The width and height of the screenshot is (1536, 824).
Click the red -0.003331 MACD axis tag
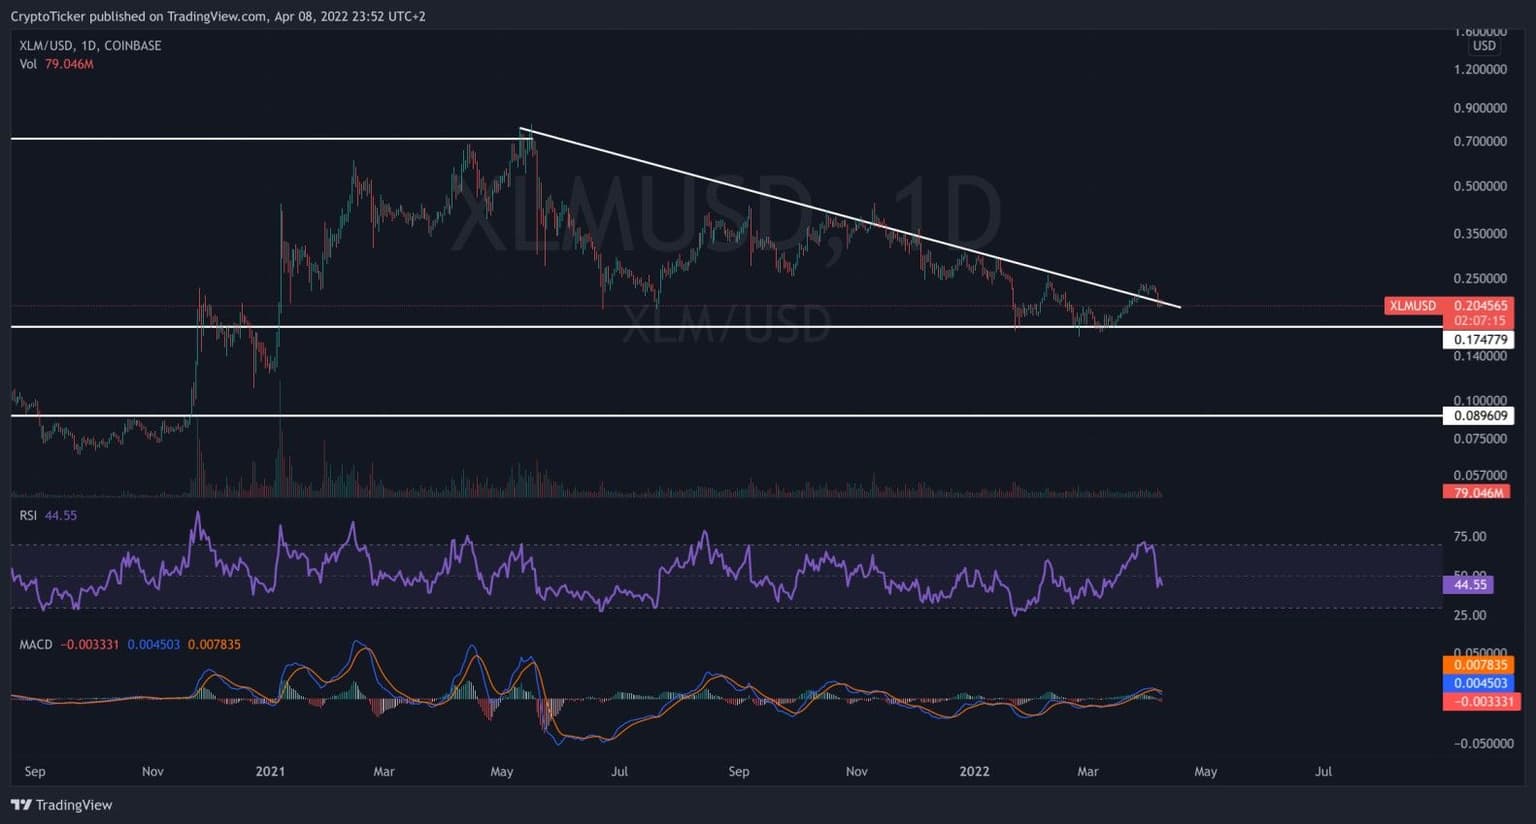(x=1478, y=701)
